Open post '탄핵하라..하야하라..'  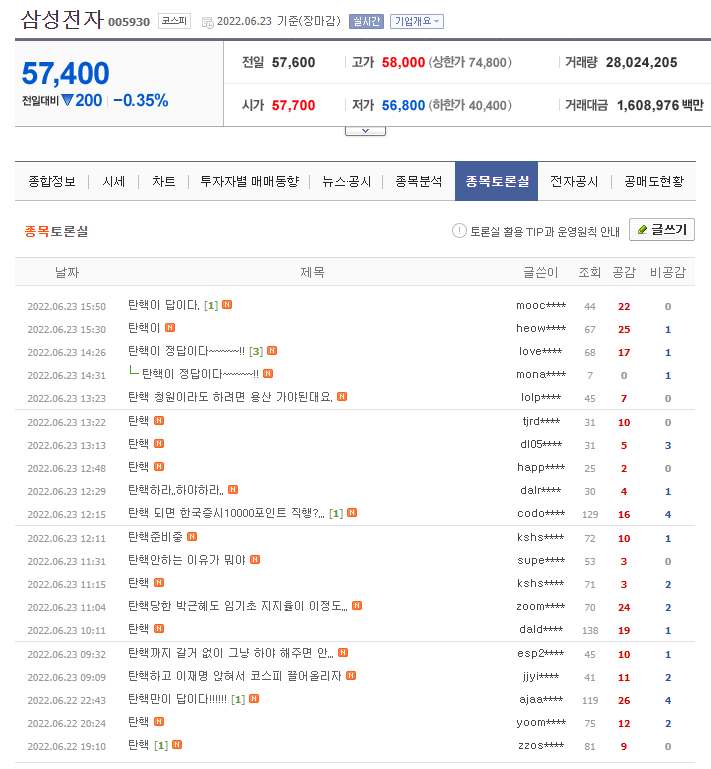176,490
